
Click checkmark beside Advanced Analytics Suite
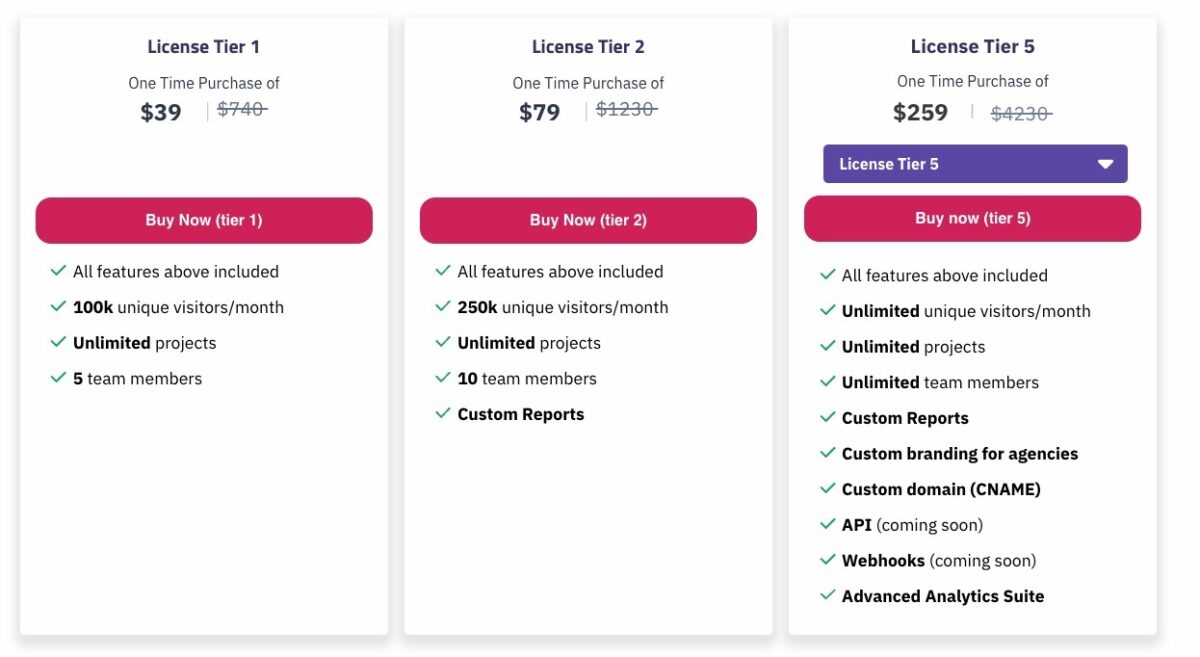(827, 595)
